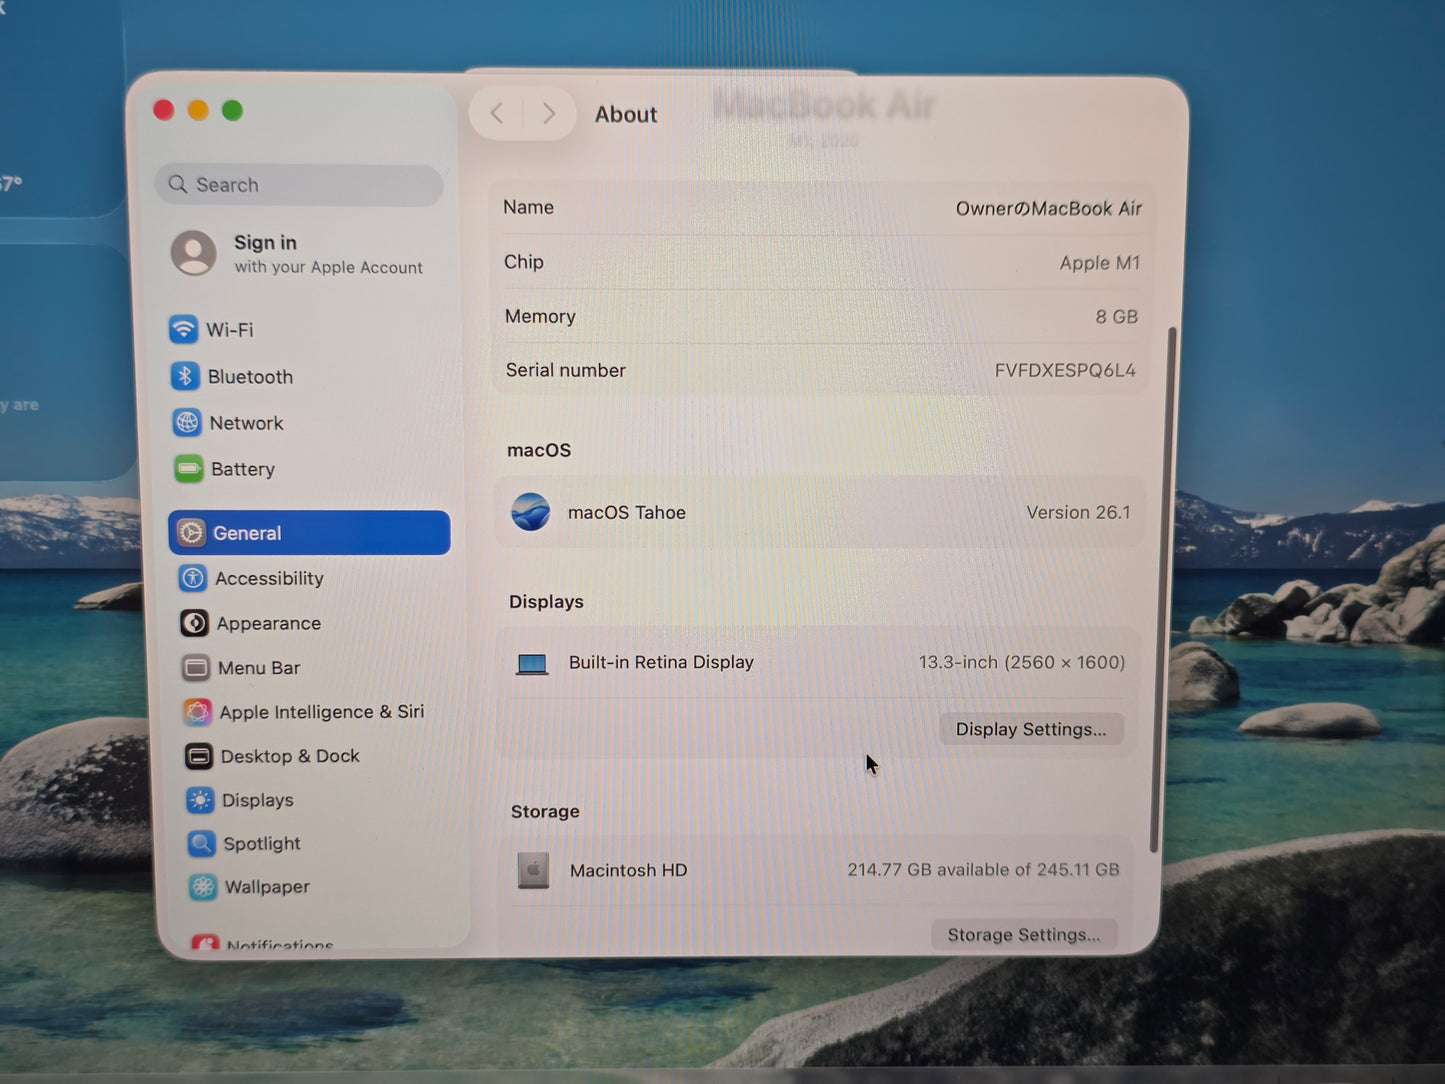This screenshot has height=1084, width=1445.
Task: Click the Name label in About list
Action: 528,207
